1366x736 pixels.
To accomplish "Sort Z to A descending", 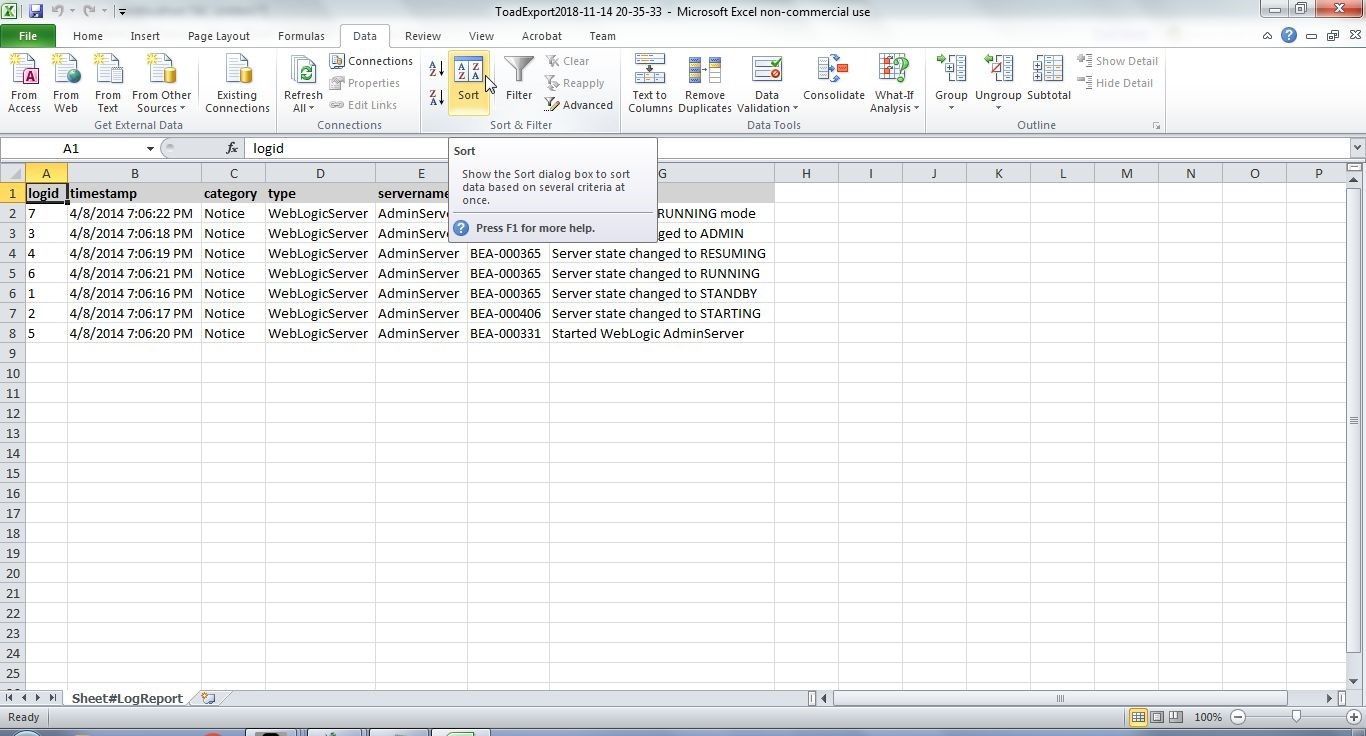I will click(437, 97).
